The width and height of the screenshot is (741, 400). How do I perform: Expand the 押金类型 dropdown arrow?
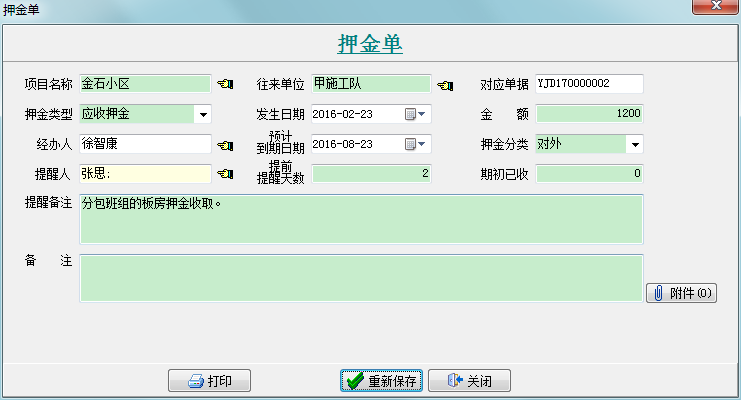click(x=203, y=114)
